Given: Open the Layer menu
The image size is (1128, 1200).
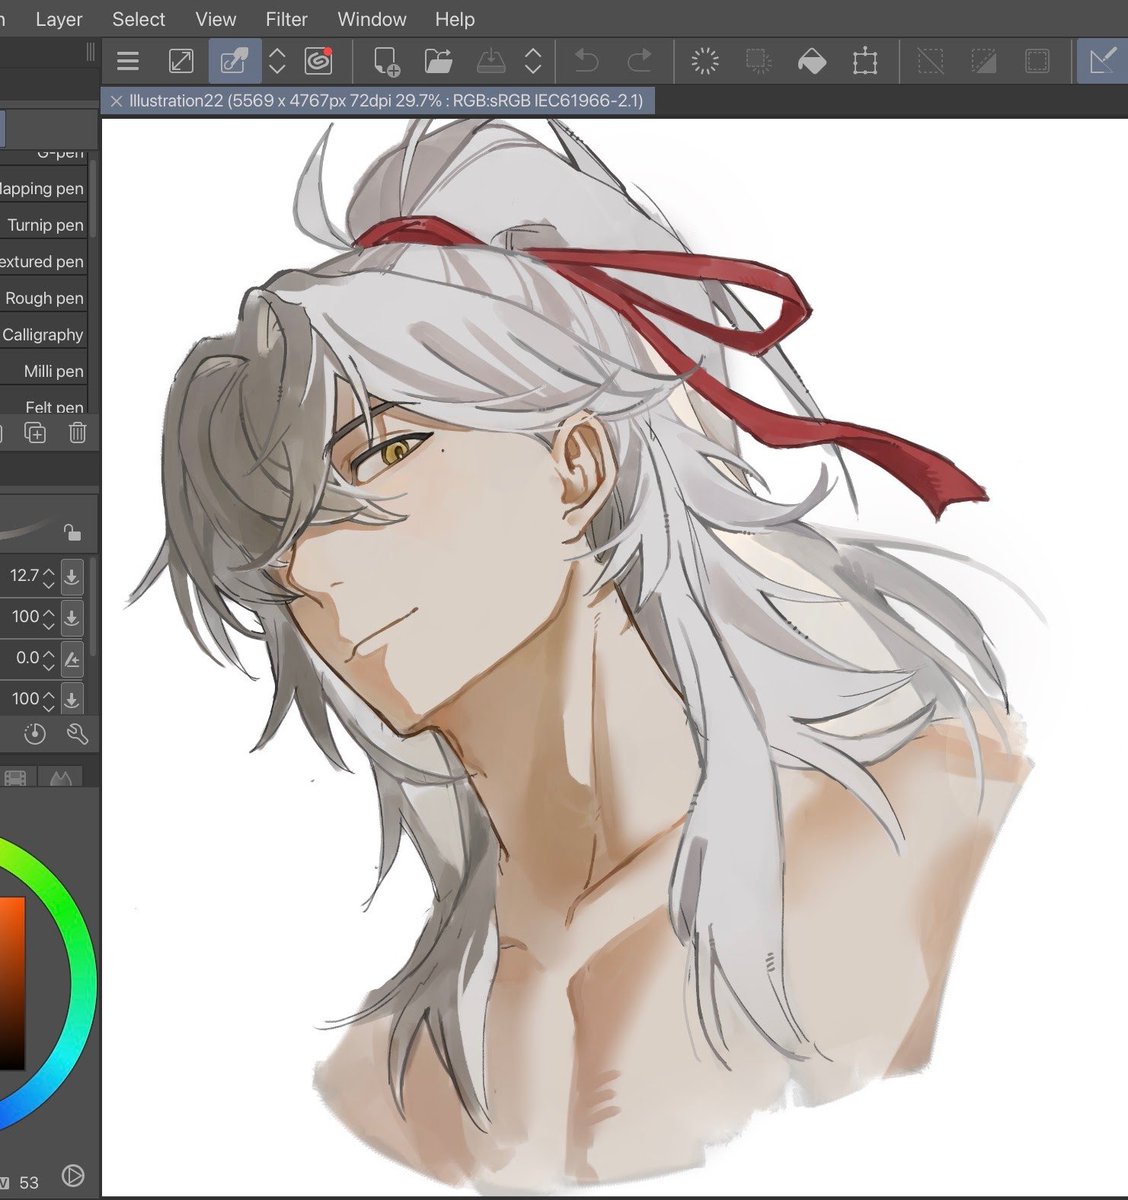Looking at the screenshot, I should tap(59, 19).
